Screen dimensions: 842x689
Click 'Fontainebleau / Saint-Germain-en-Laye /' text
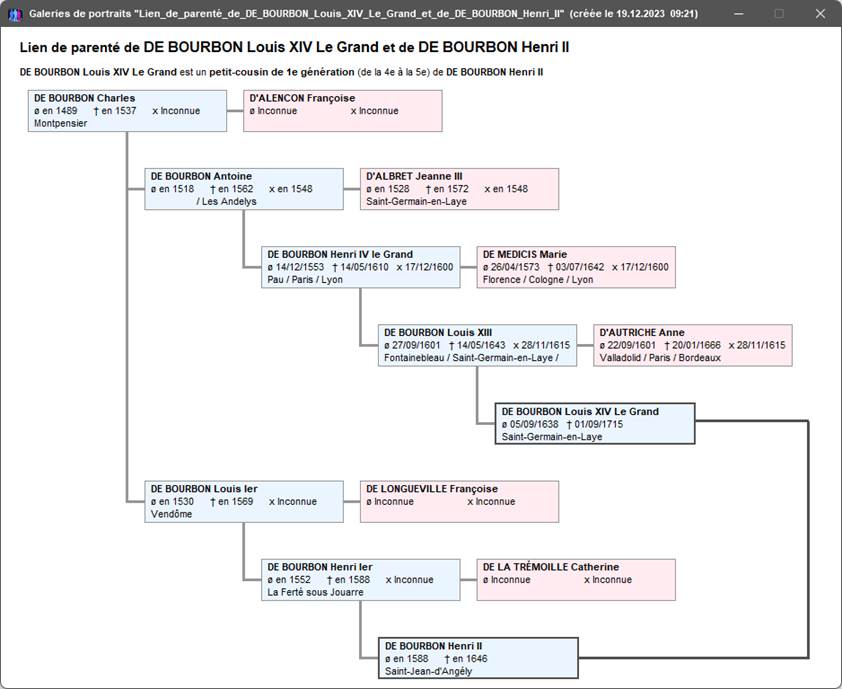click(x=471, y=358)
